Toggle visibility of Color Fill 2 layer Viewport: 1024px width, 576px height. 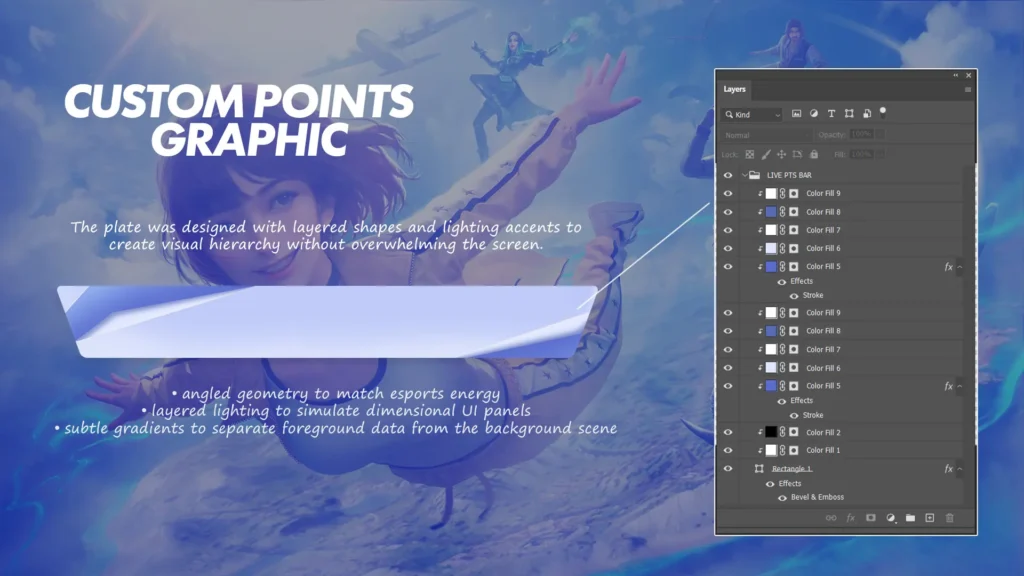click(728, 432)
